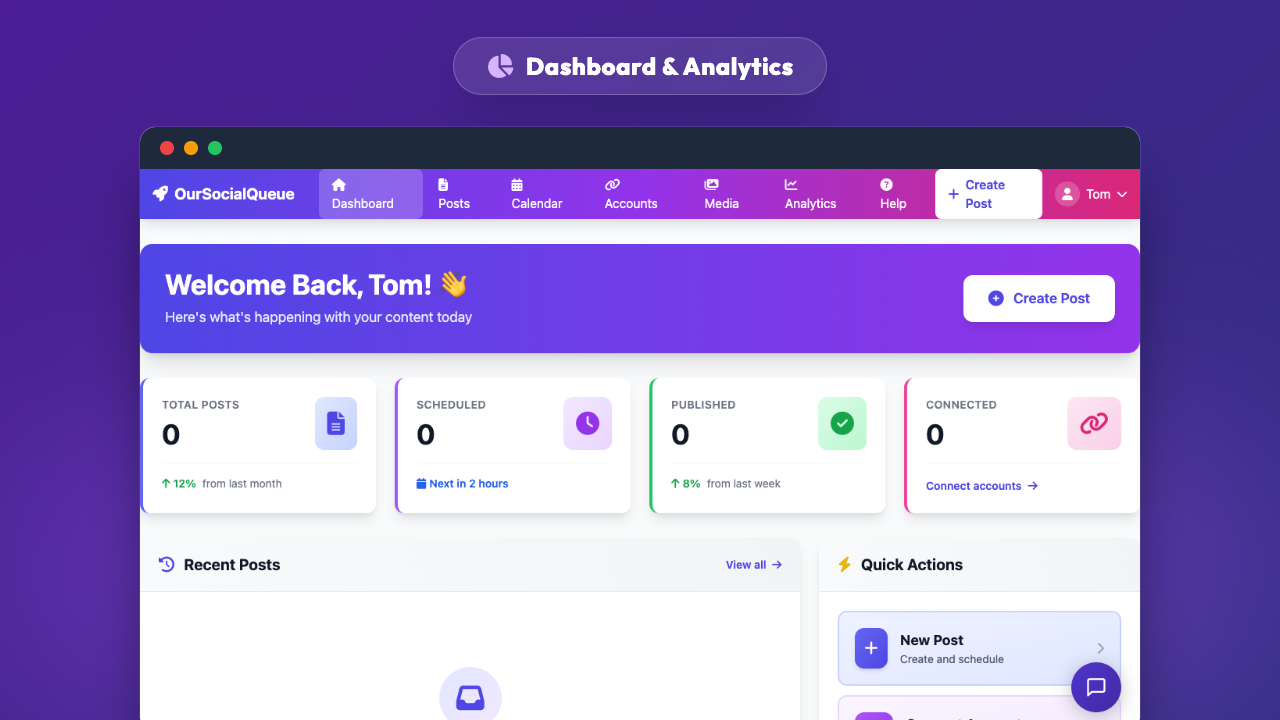
Task: Select the Analytics chart icon
Action: [791, 185]
